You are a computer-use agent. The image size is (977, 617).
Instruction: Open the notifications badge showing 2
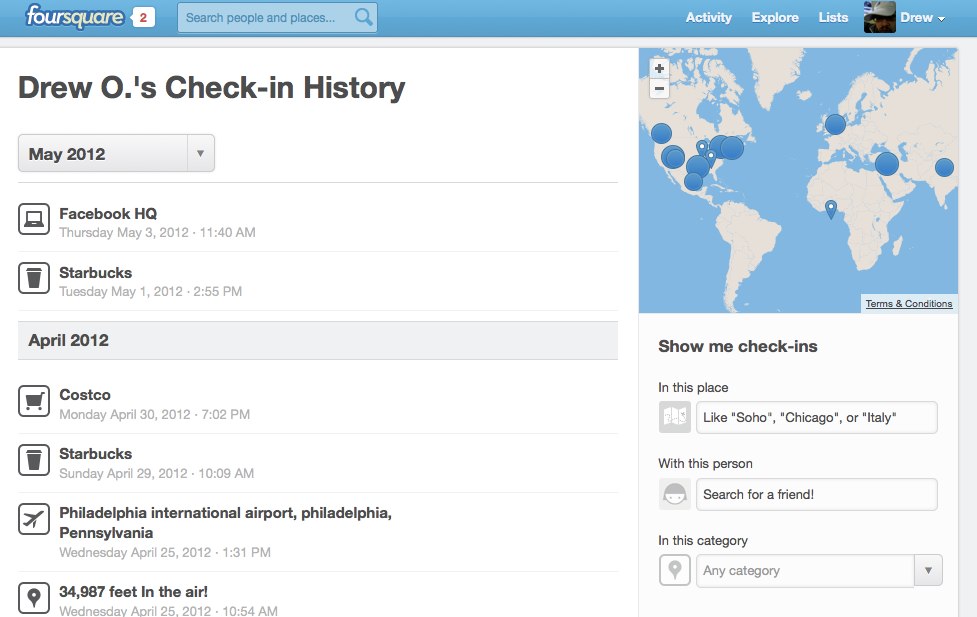(x=143, y=17)
